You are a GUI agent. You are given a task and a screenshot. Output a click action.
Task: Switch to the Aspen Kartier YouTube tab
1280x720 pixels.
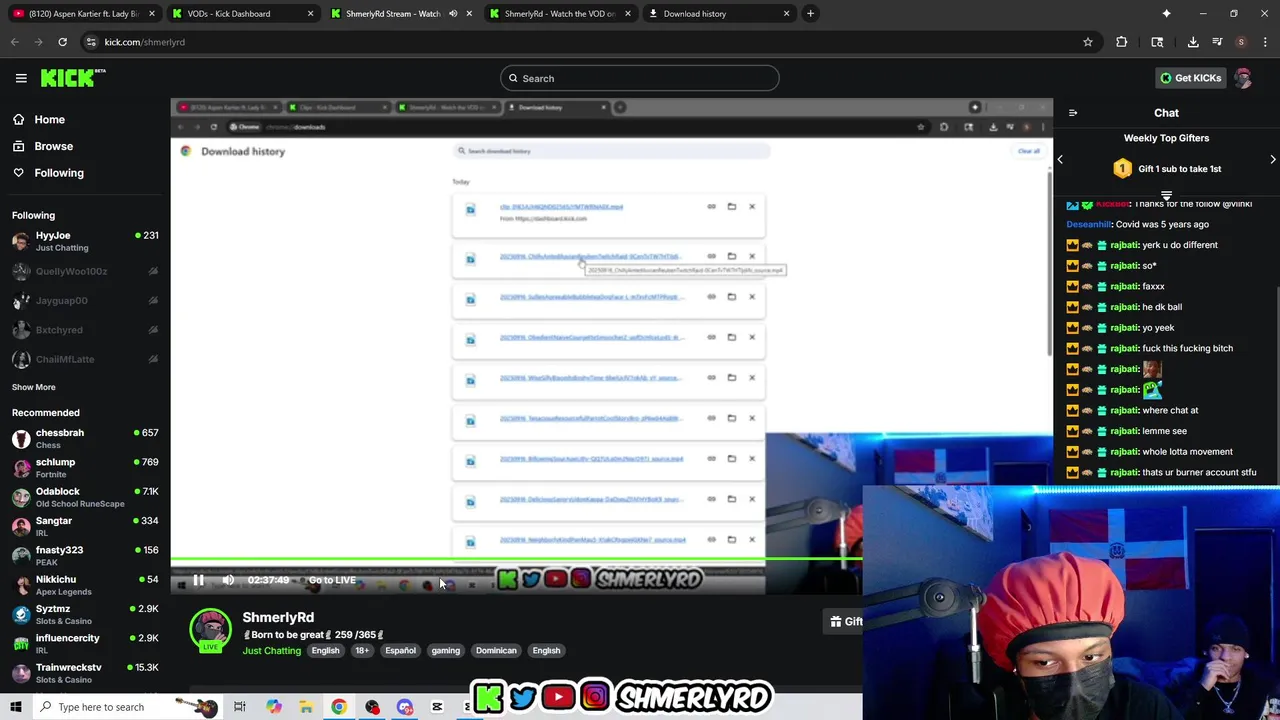coord(83,14)
